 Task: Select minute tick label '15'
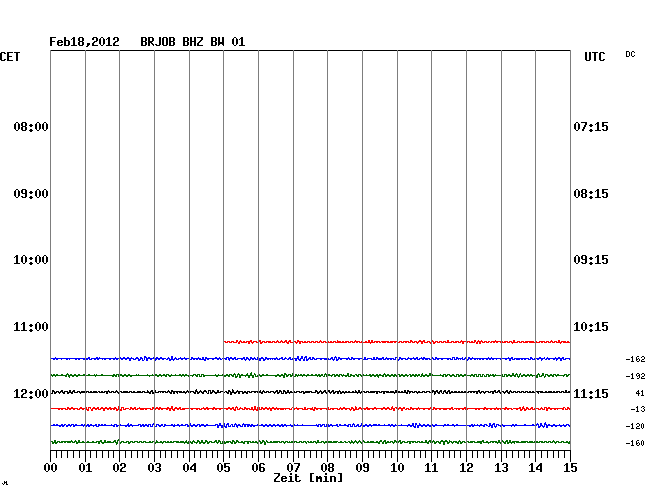pos(570,468)
